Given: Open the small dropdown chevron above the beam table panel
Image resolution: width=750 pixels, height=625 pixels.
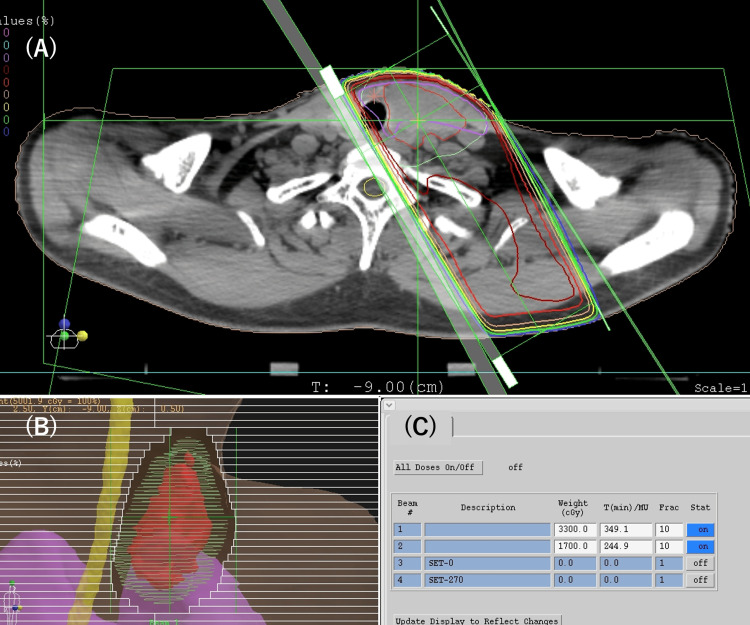Looking at the screenshot, I should (x=389, y=405).
